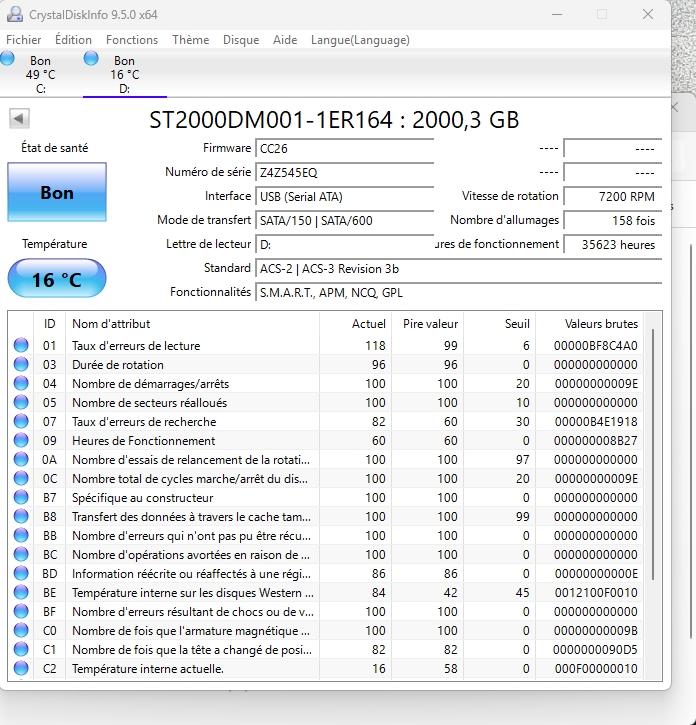Select the D: drive status orb
Screen dimensions: 696x725
click(x=92, y=58)
